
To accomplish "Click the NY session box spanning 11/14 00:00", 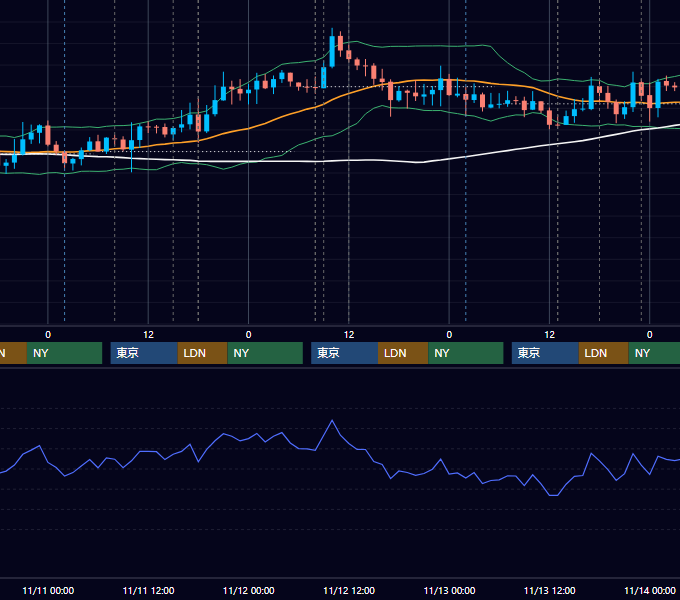I will click(x=654, y=353).
